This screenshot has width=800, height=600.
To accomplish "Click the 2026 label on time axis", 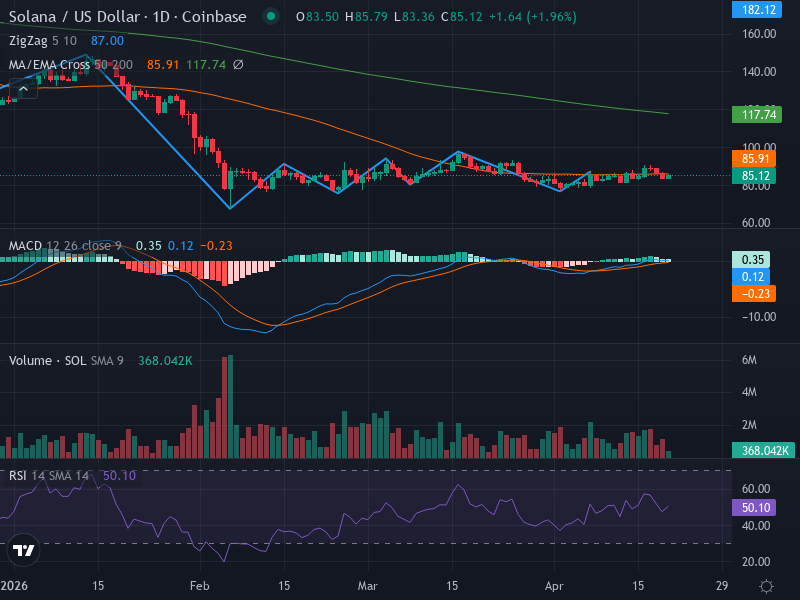I will click(14, 586).
